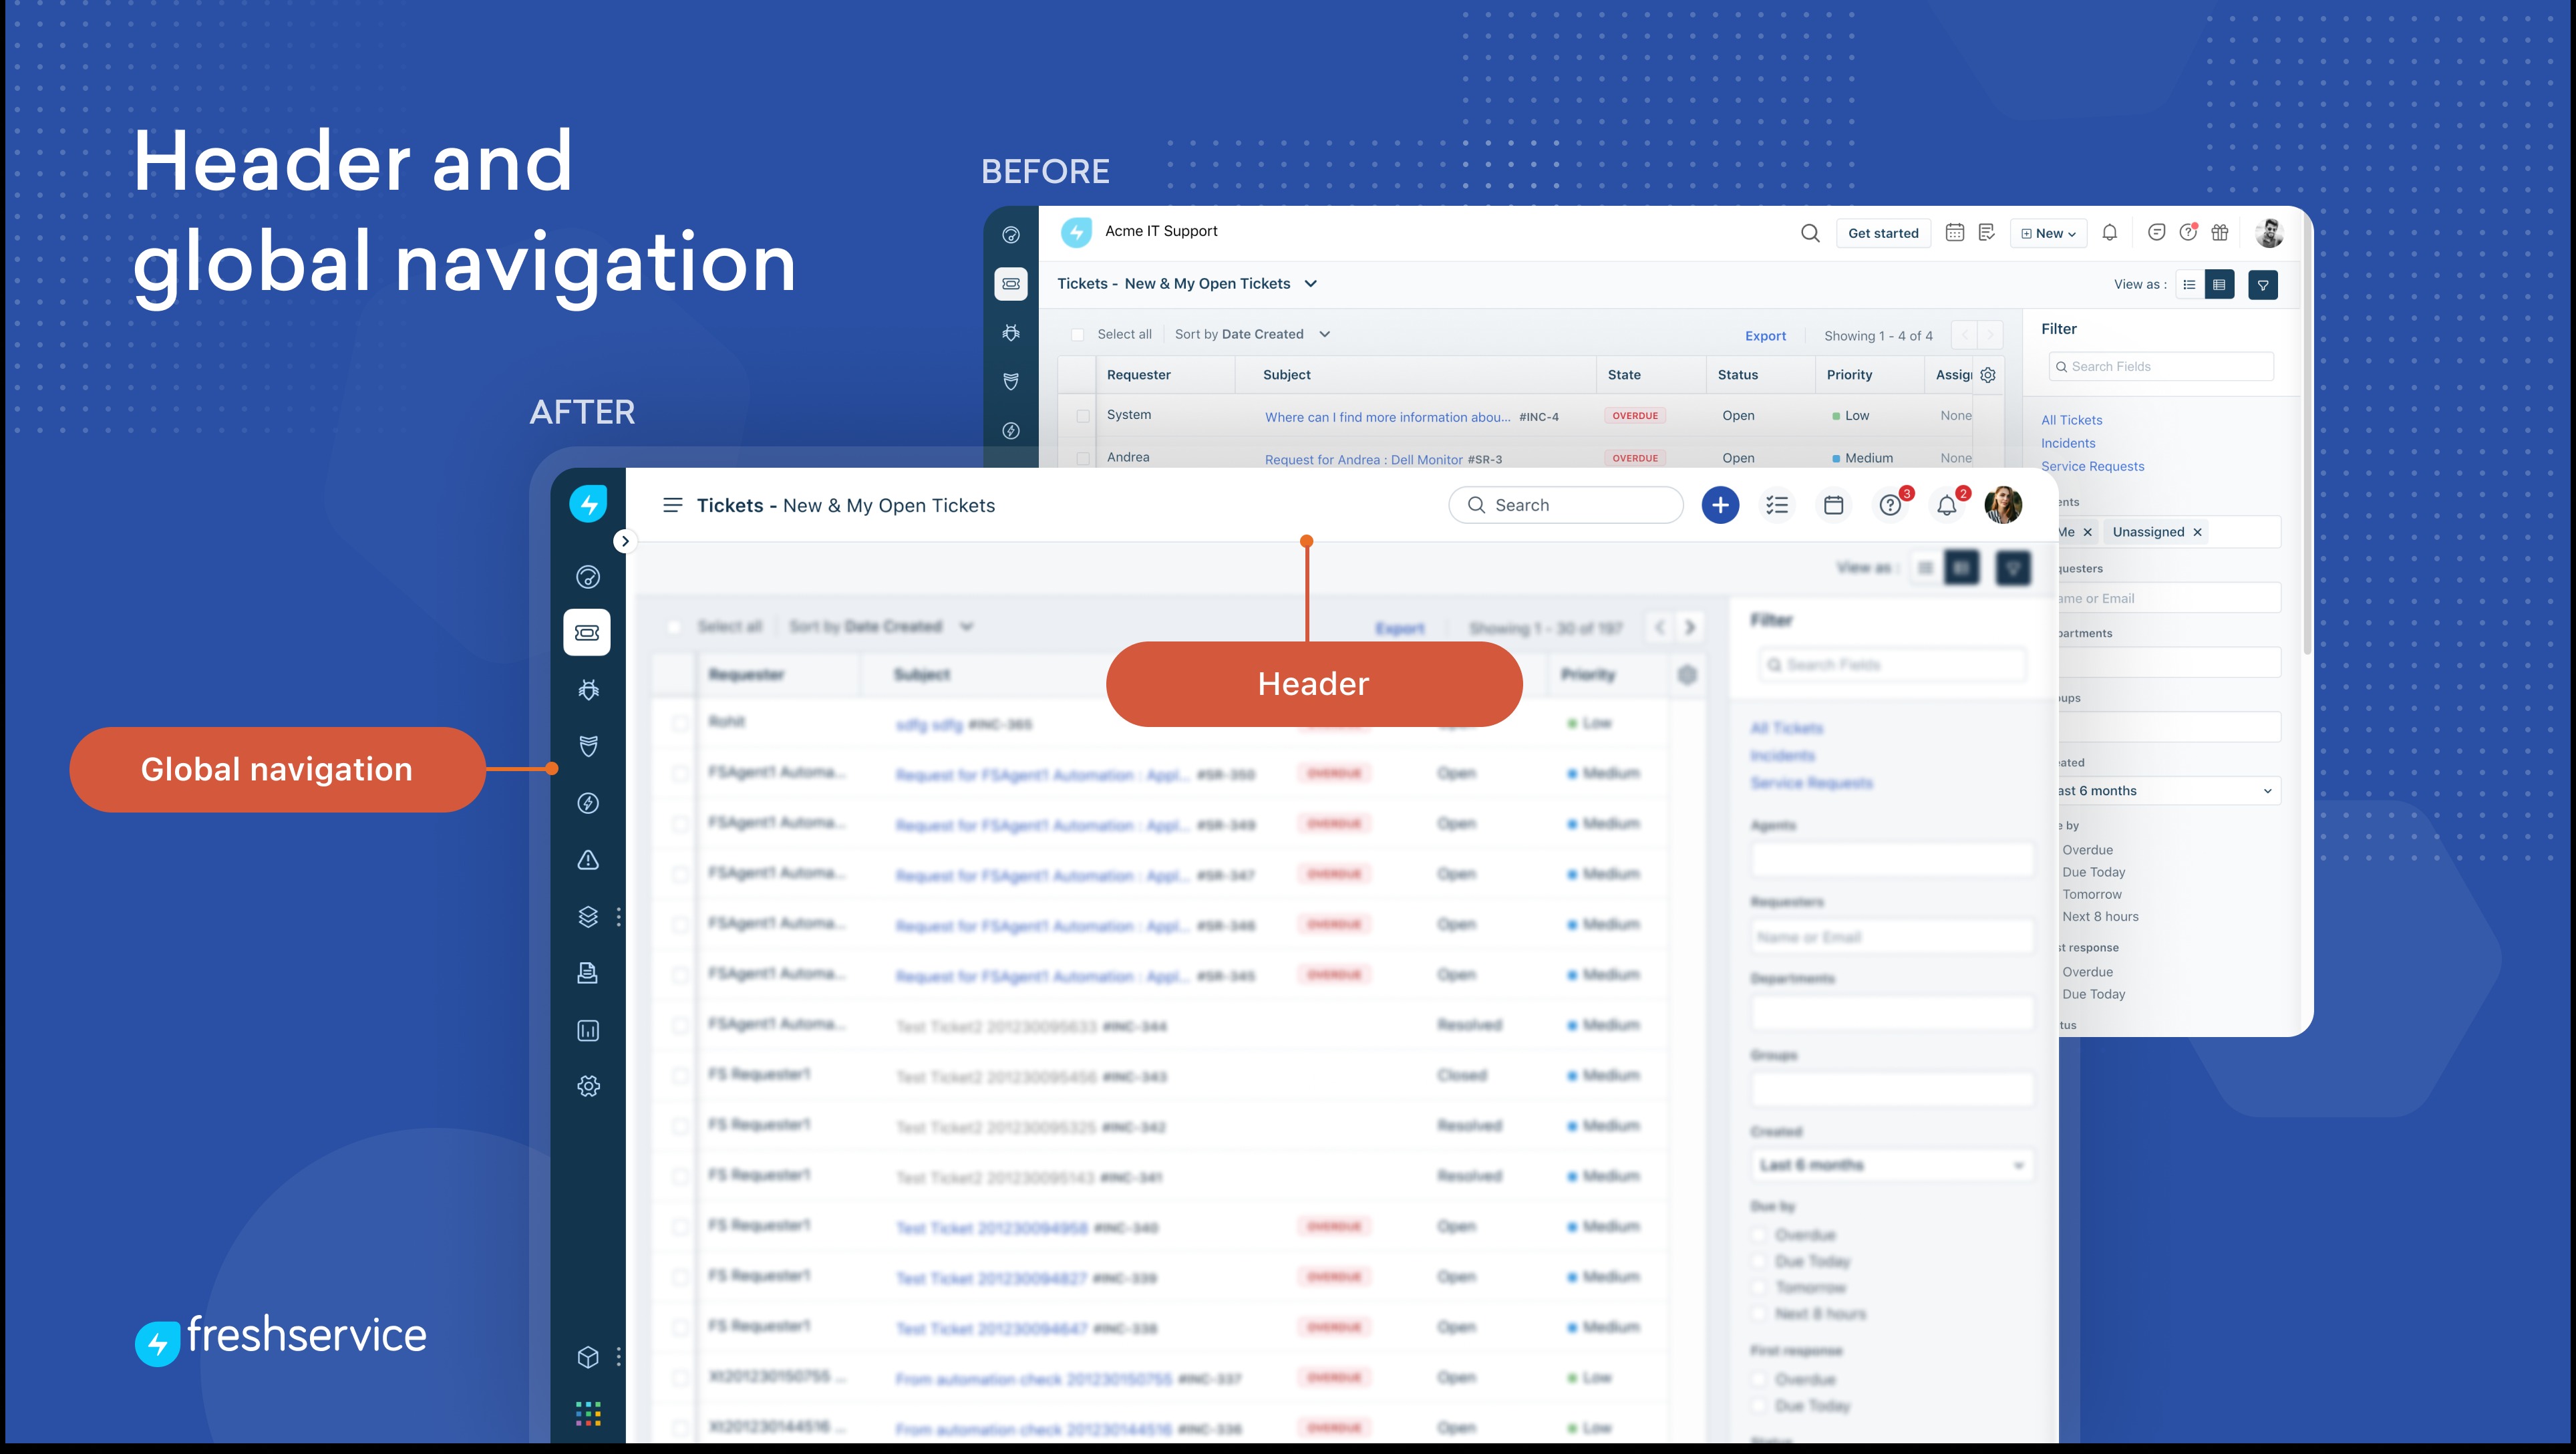
Task: Click the Freshservice logo in the AFTER sidebar
Action: coord(588,504)
